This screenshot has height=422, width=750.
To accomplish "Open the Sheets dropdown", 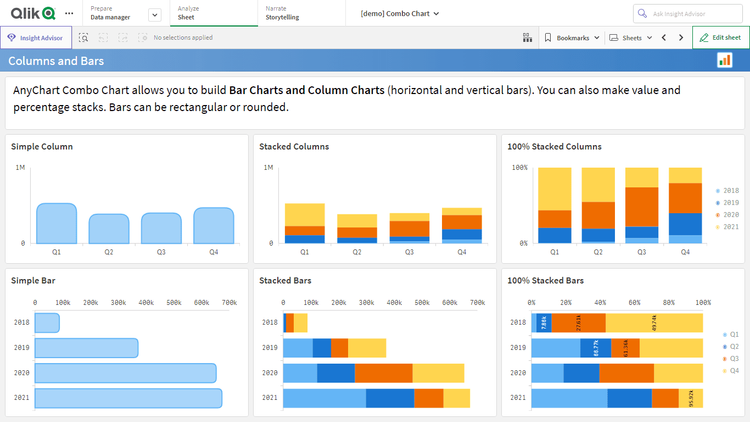I will click(630, 37).
